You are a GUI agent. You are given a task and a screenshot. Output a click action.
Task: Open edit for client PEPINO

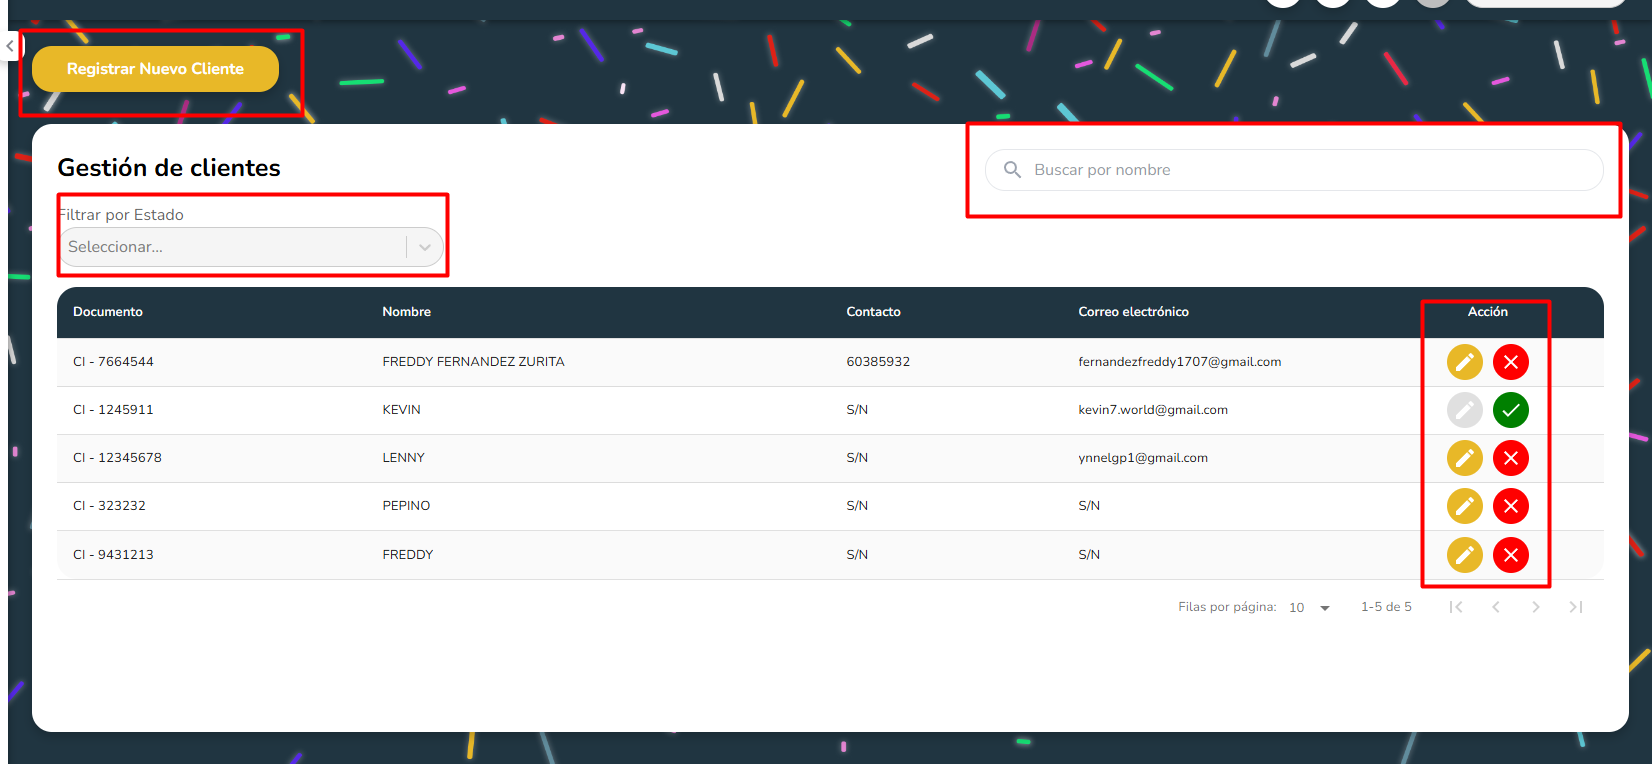tap(1464, 506)
